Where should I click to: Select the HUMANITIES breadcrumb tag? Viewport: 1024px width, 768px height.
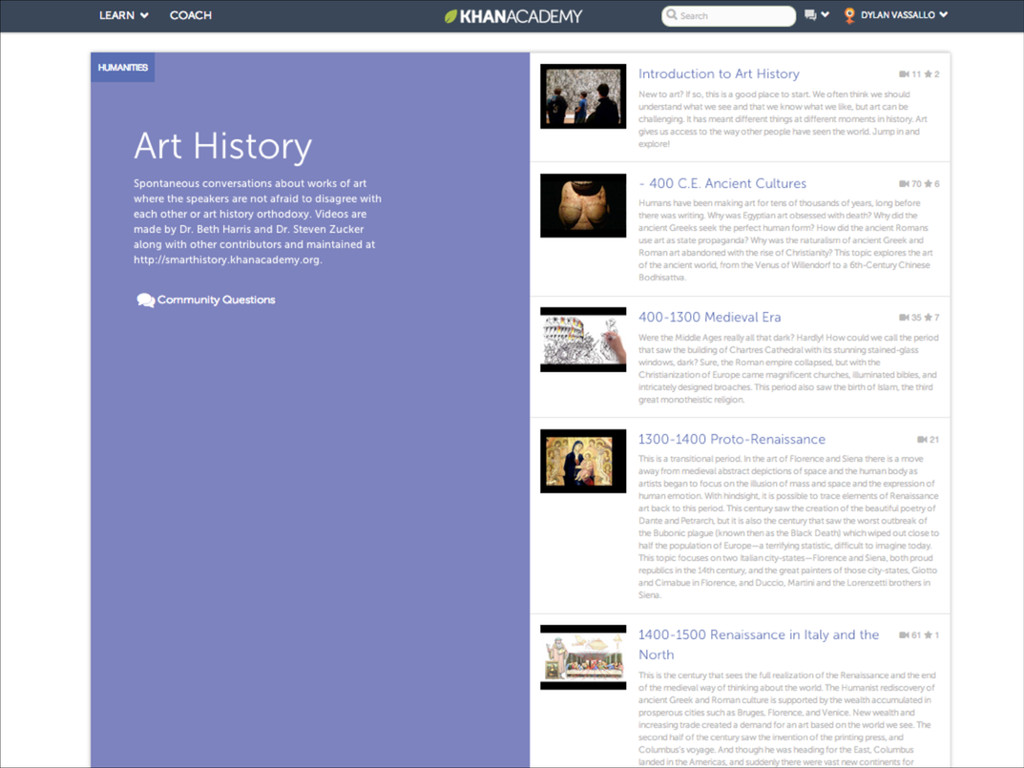click(x=122, y=67)
